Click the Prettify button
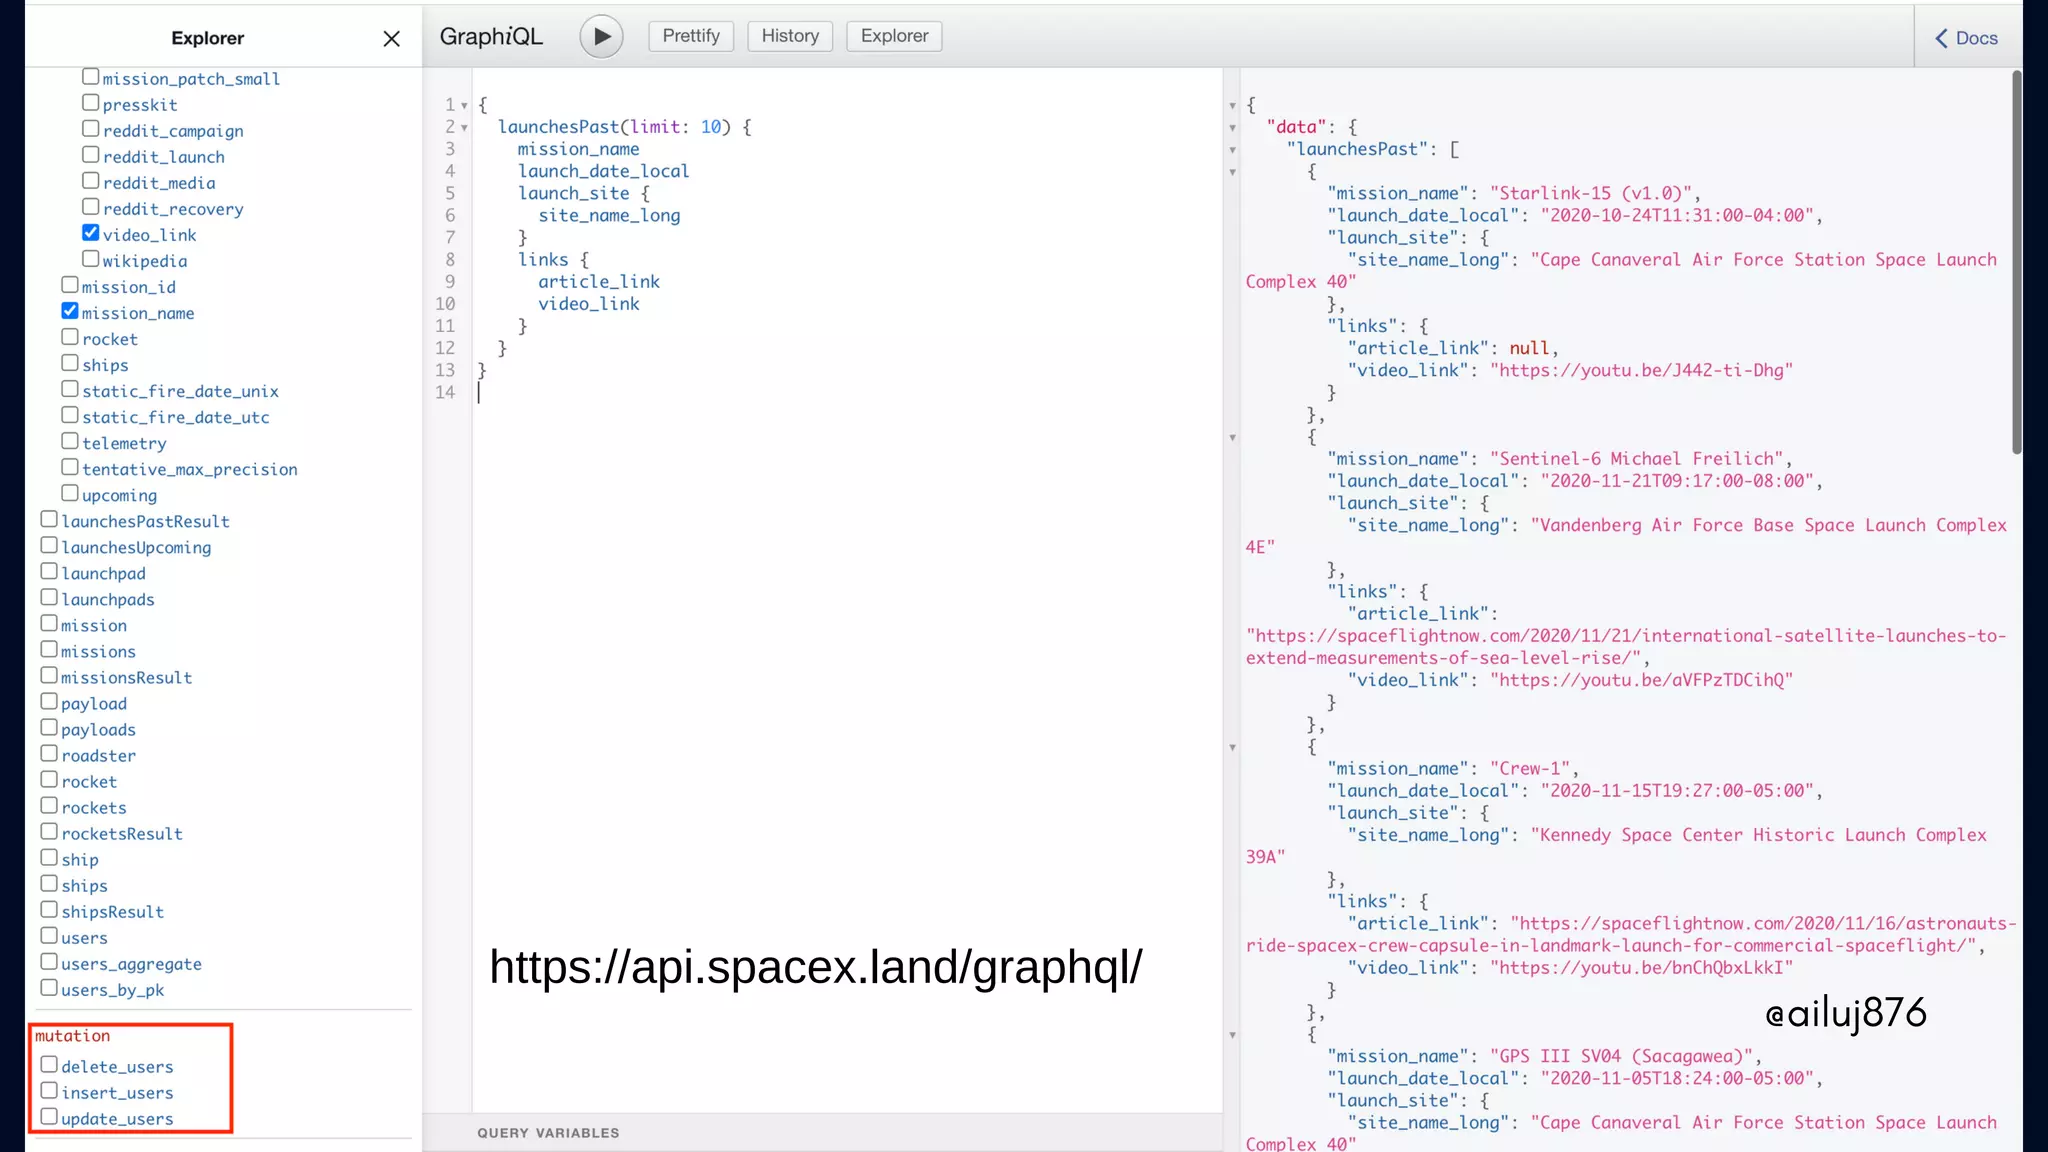Image resolution: width=2048 pixels, height=1152 pixels. (x=691, y=36)
